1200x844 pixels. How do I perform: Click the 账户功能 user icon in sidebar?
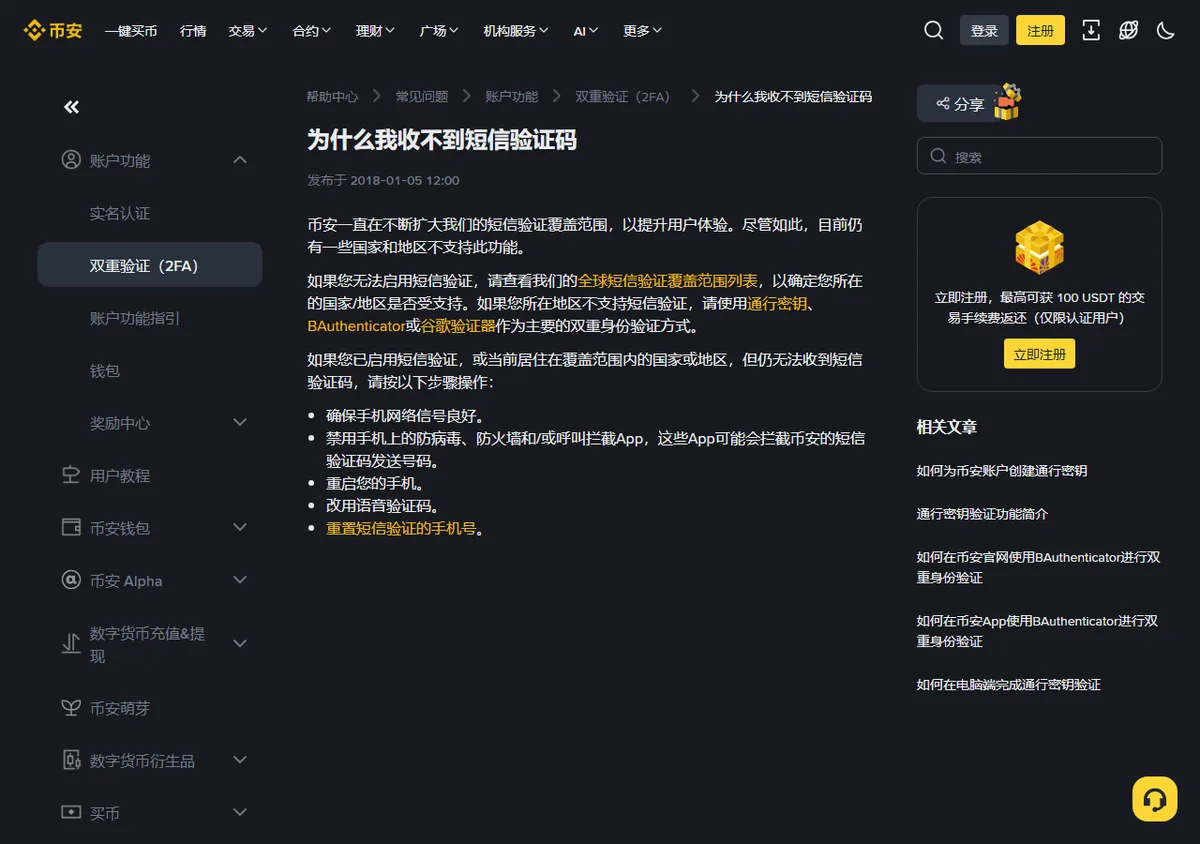pos(71,160)
